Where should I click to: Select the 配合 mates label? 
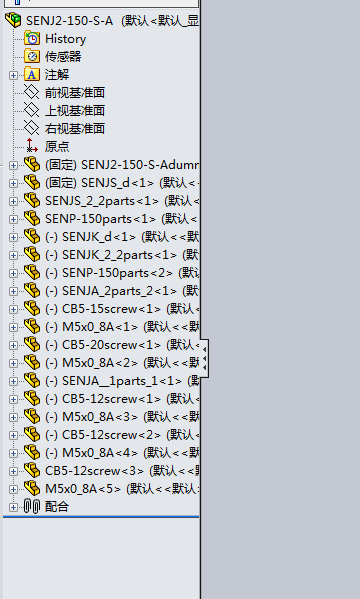click(57, 507)
